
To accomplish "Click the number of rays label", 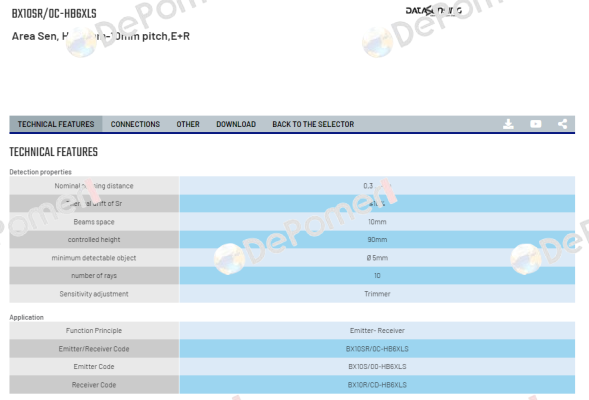I will pos(94,276).
